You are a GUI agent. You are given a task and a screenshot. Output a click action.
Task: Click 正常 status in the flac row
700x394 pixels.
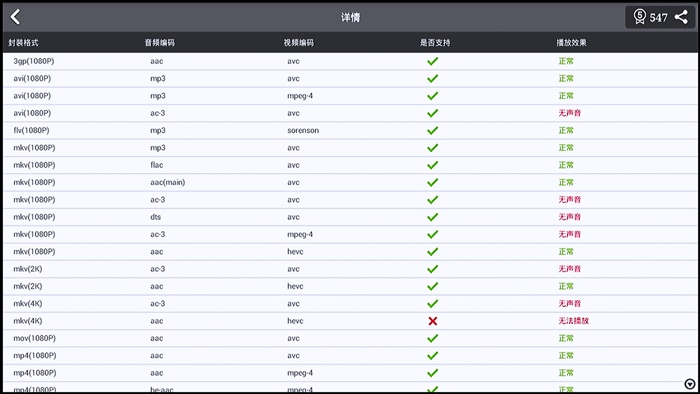pos(566,165)
